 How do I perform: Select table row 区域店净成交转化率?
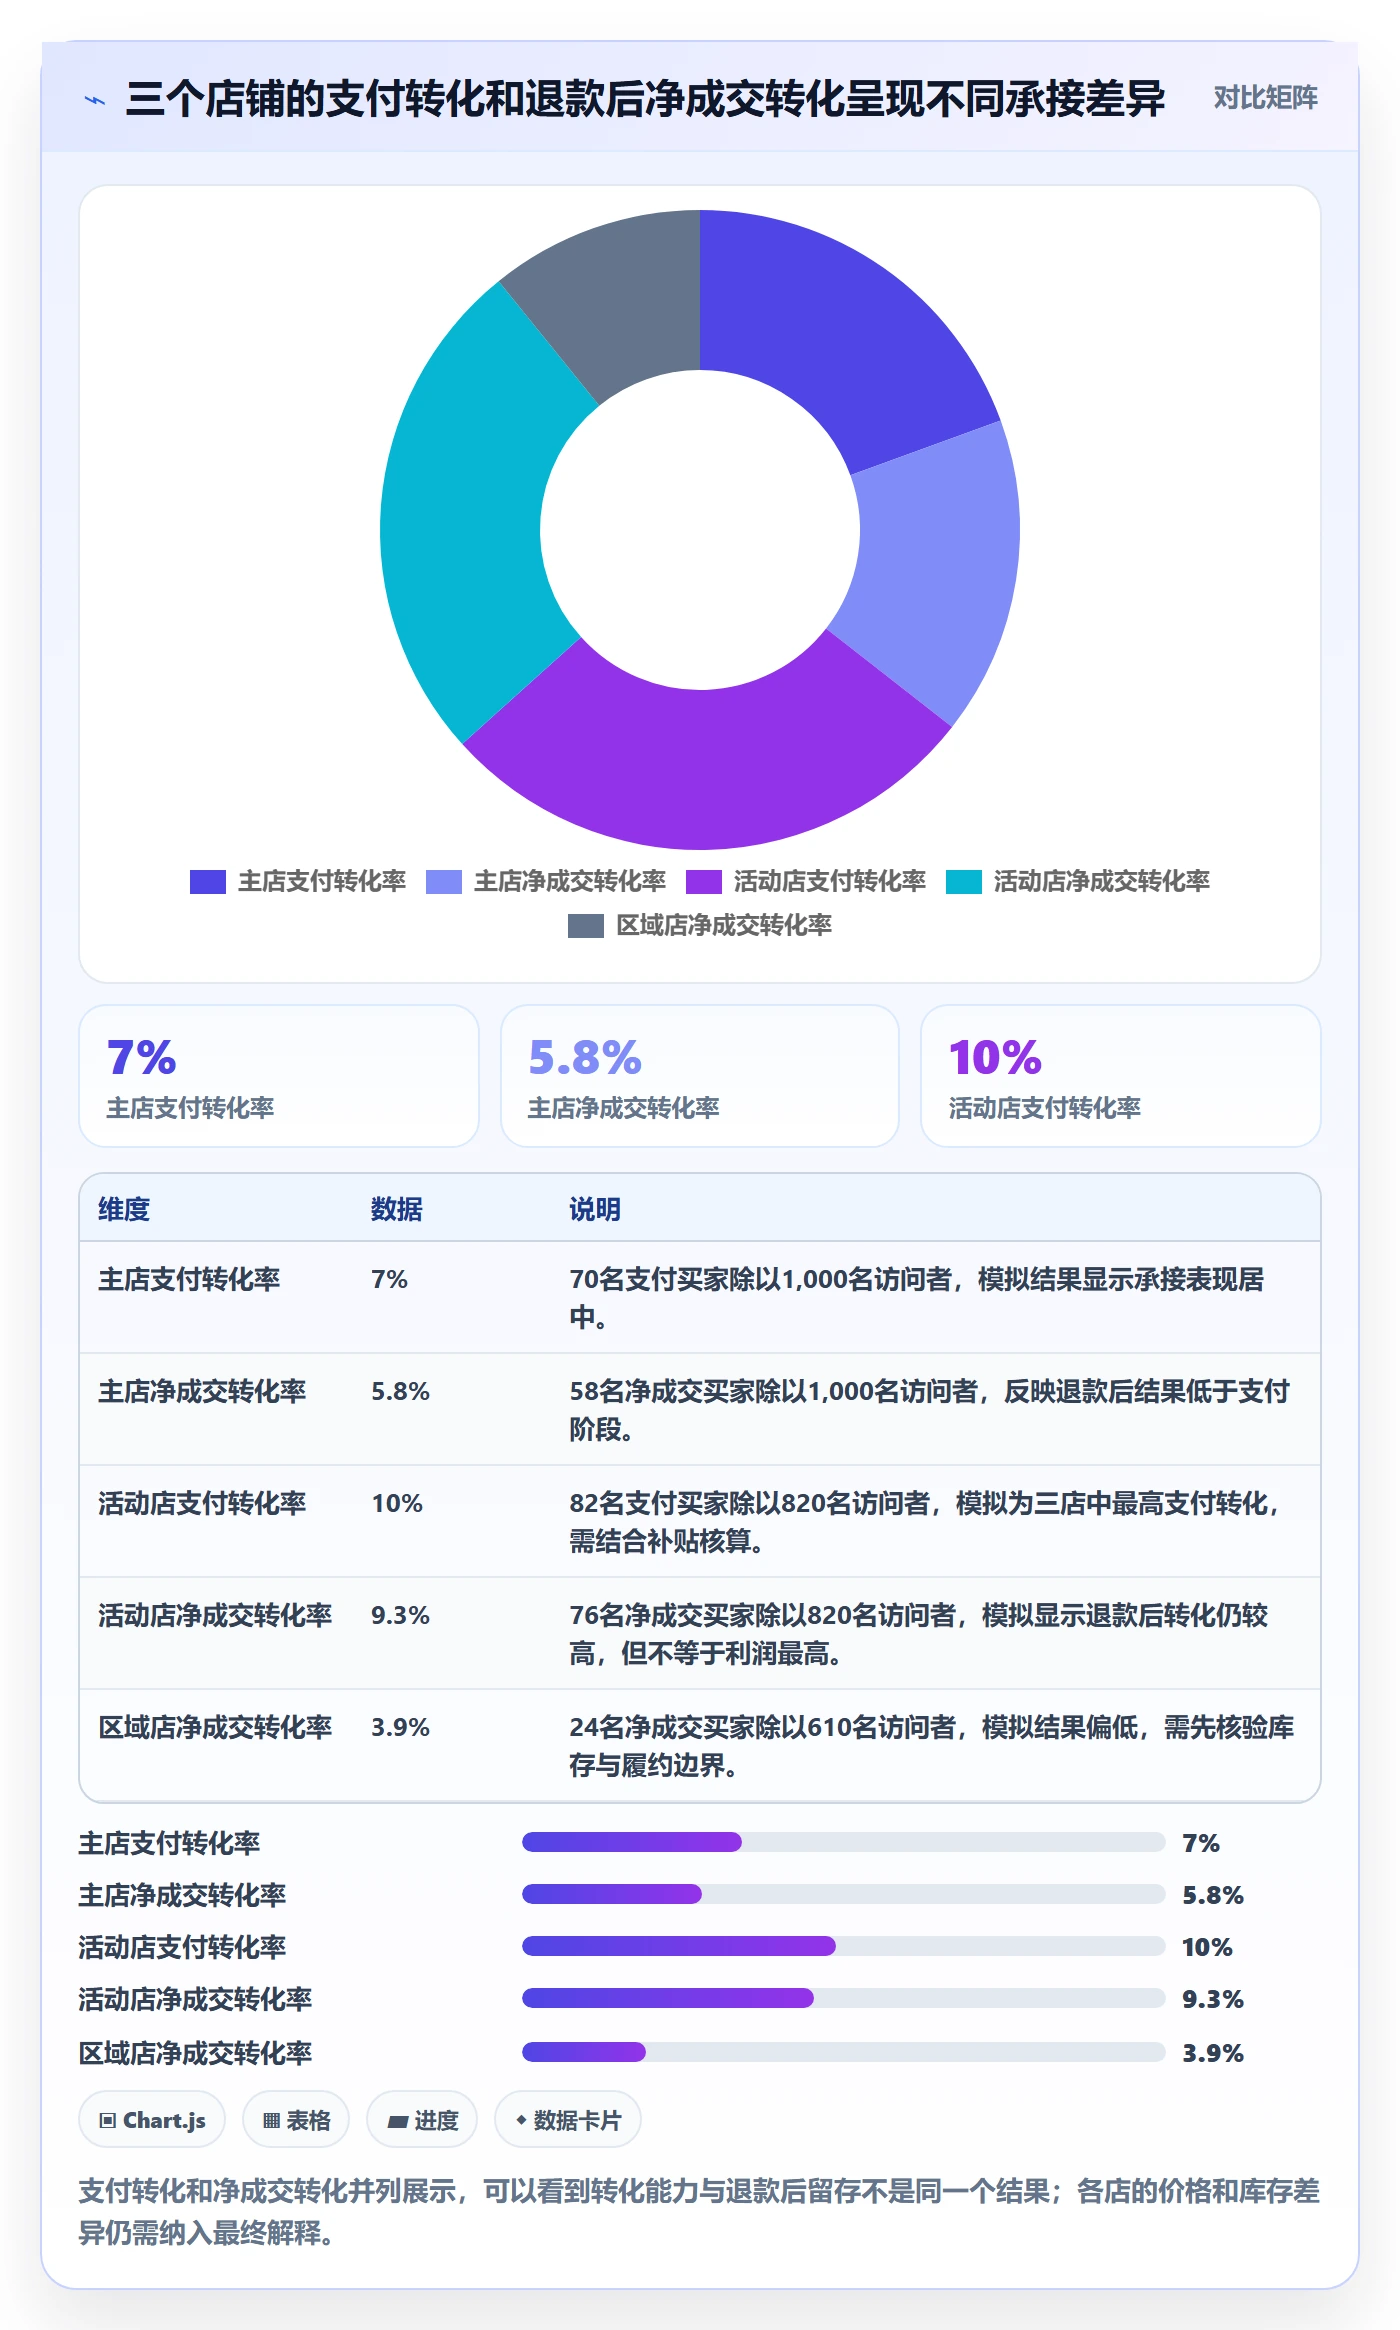click(x=700, y=1746)
